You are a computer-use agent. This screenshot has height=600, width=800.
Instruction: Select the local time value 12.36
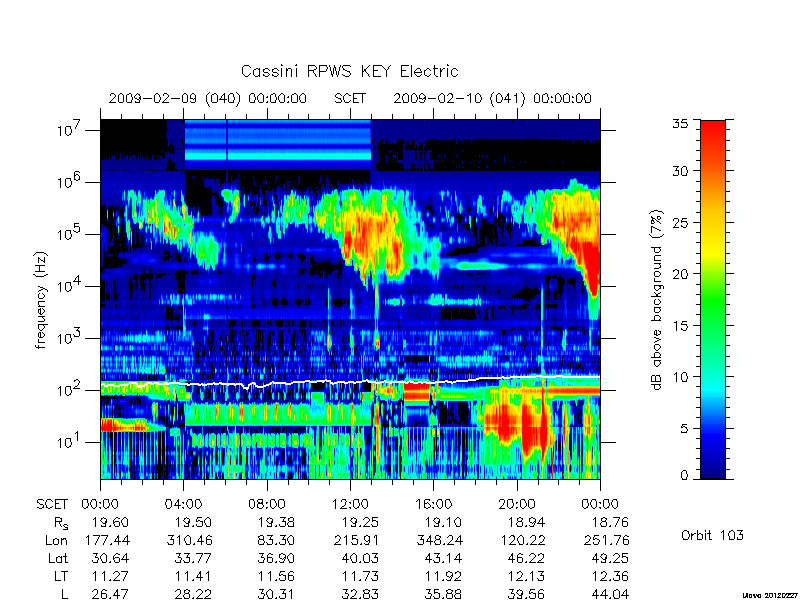click(610, 576)
